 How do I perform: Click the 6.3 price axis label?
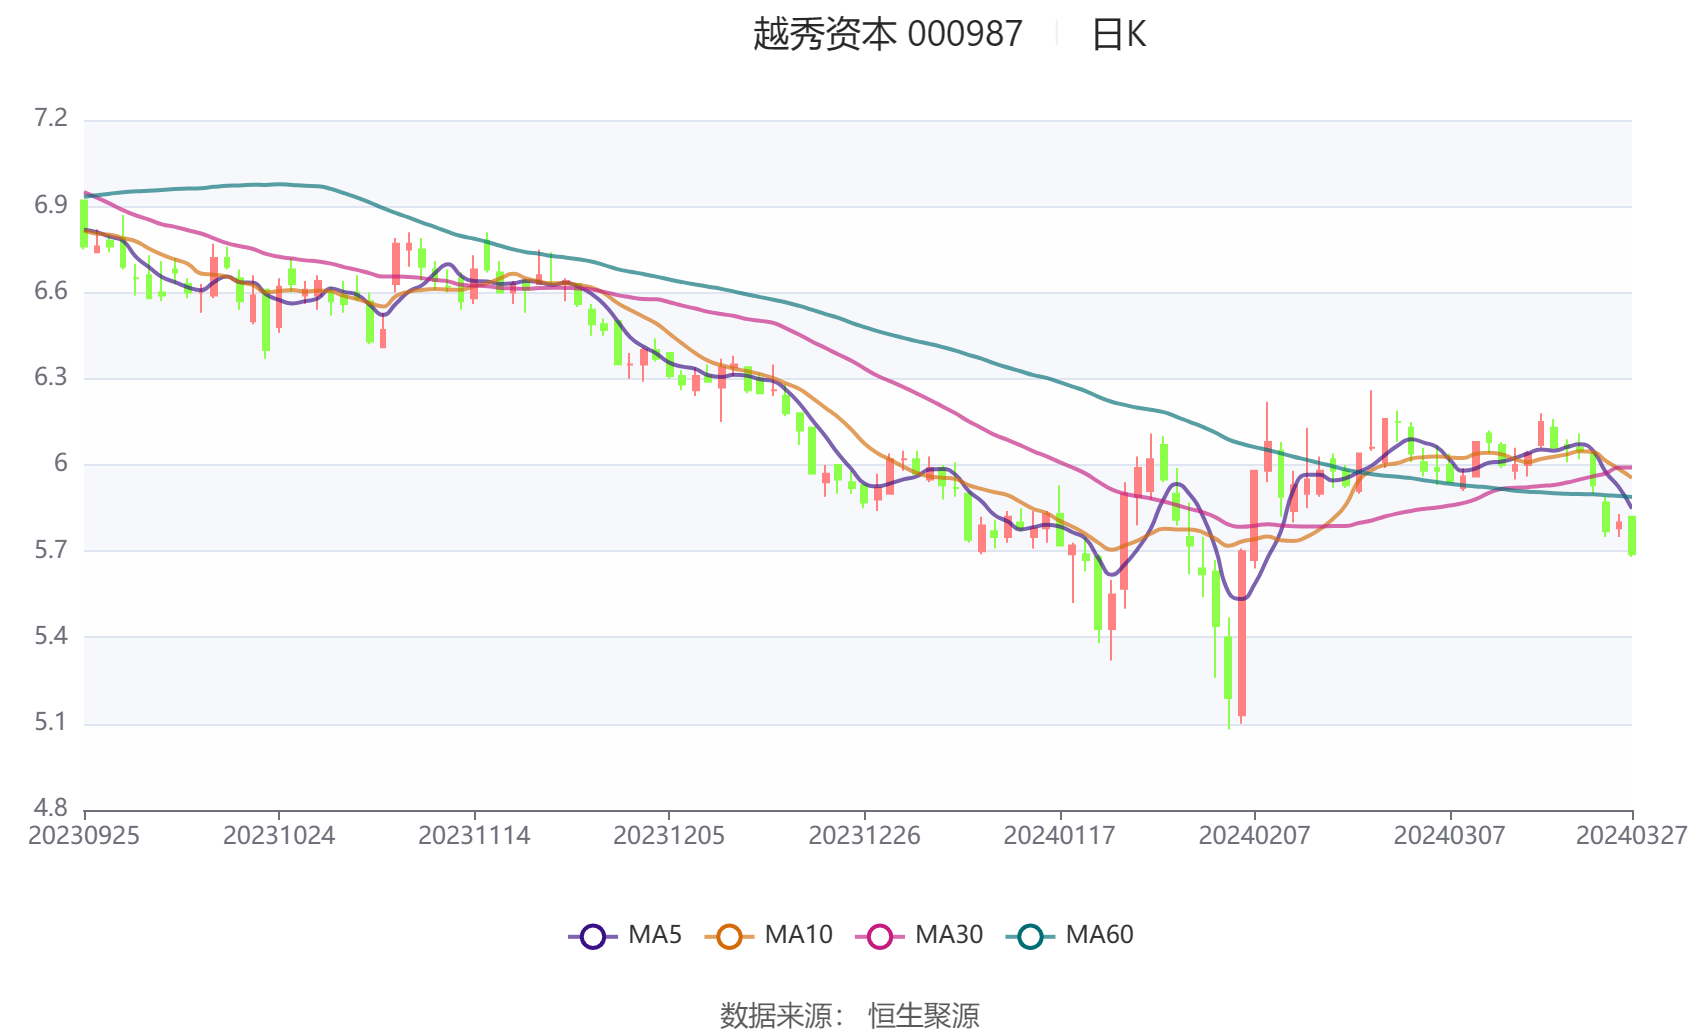51,377
